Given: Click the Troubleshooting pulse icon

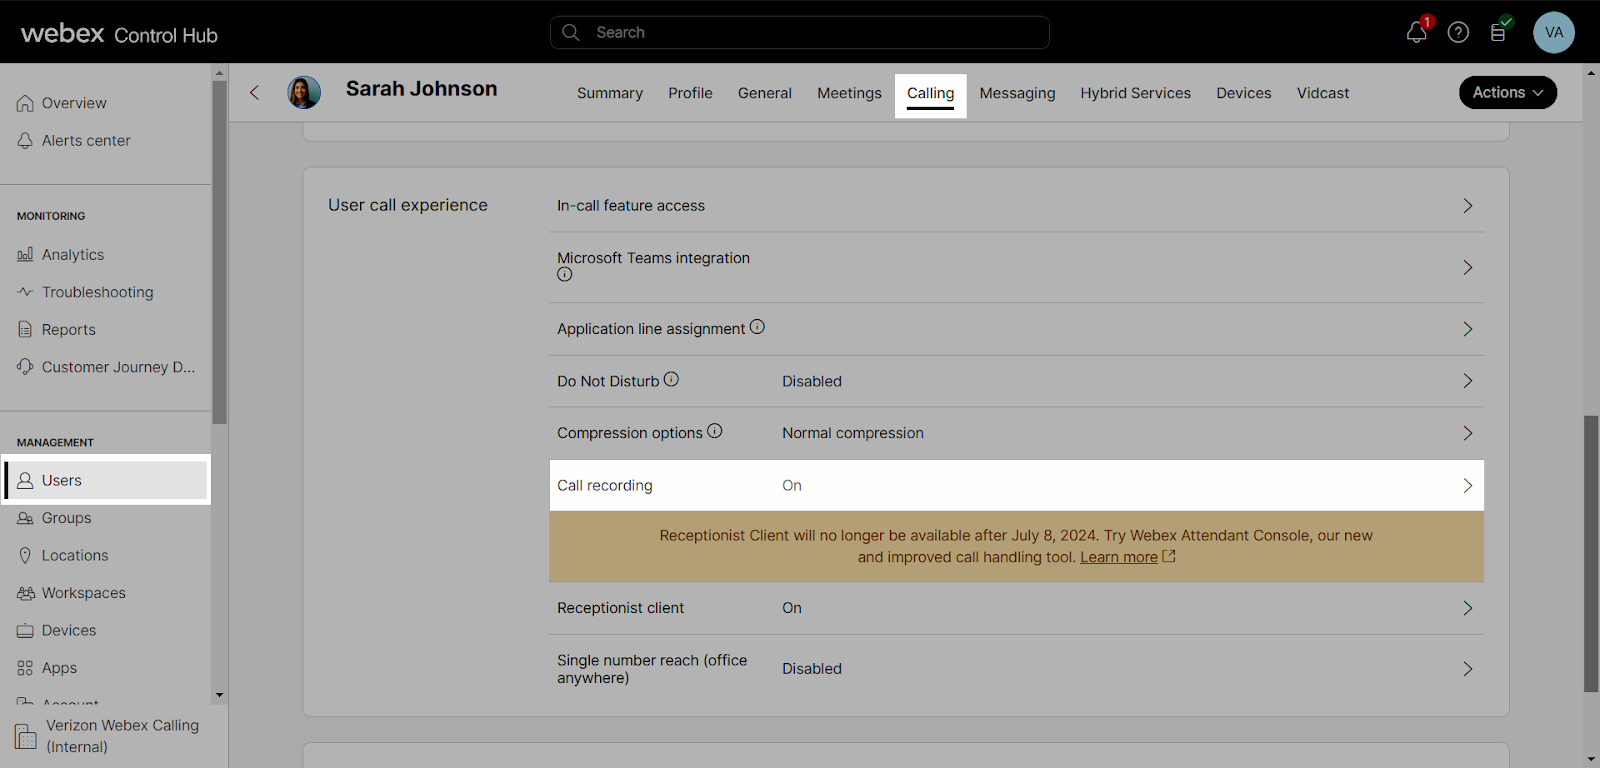Looking at the screenshot, I should click(25, 292).
